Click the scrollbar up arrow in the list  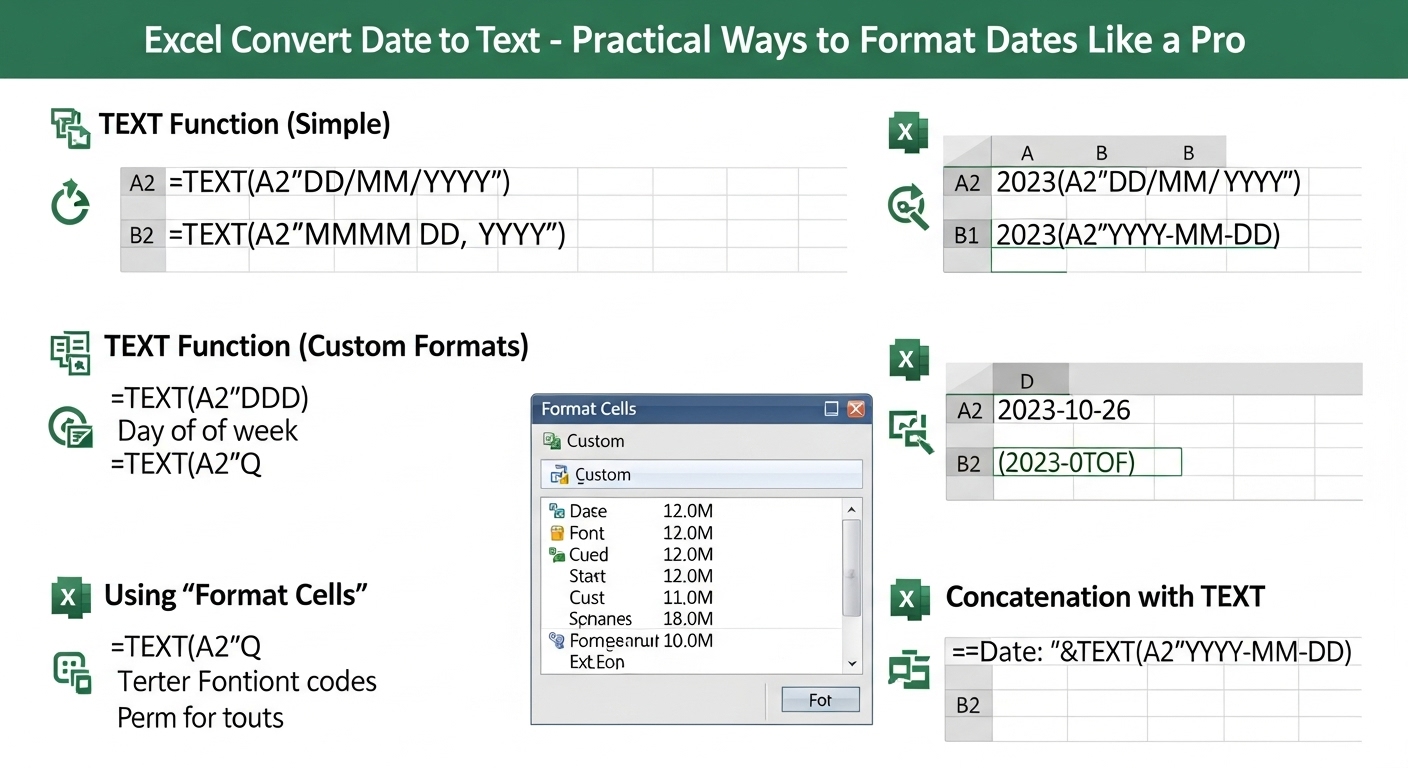pyautogui.click(x=851, y=509)
